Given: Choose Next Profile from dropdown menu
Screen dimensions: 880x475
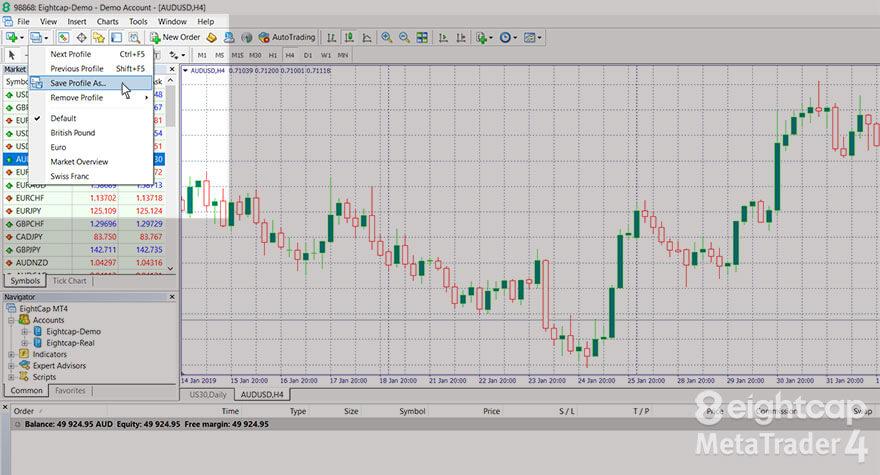Looking at the screenshot, I should [x=91, y=54].
